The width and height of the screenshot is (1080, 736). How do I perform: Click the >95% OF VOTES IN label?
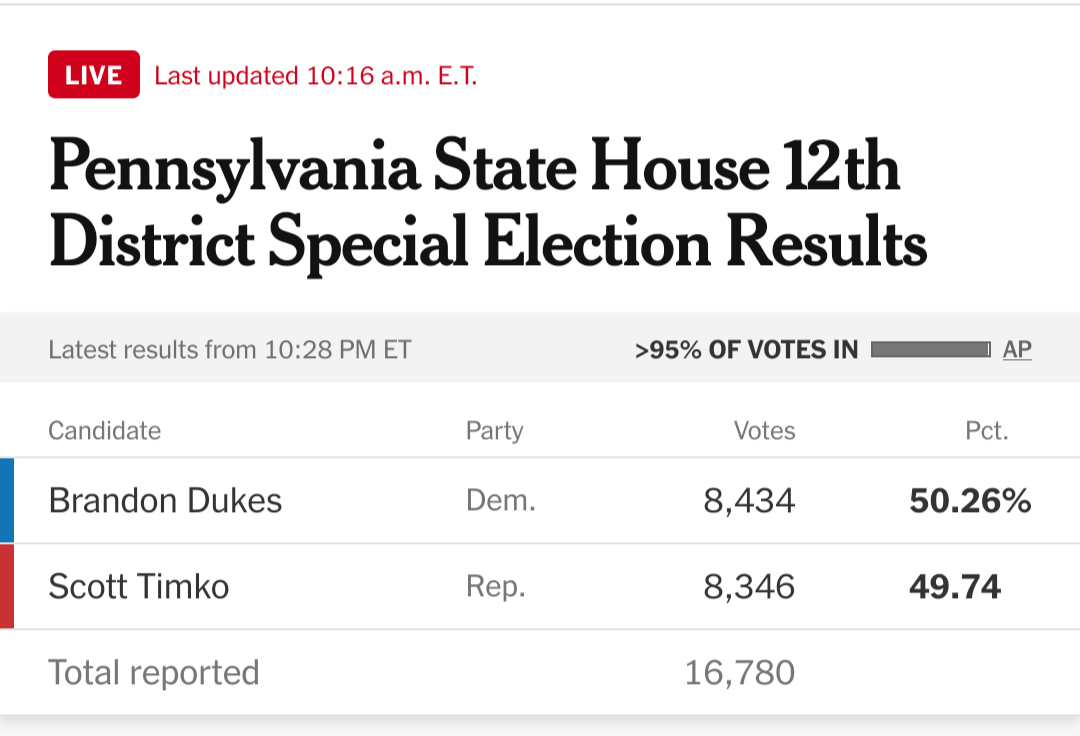coord(747,350)
